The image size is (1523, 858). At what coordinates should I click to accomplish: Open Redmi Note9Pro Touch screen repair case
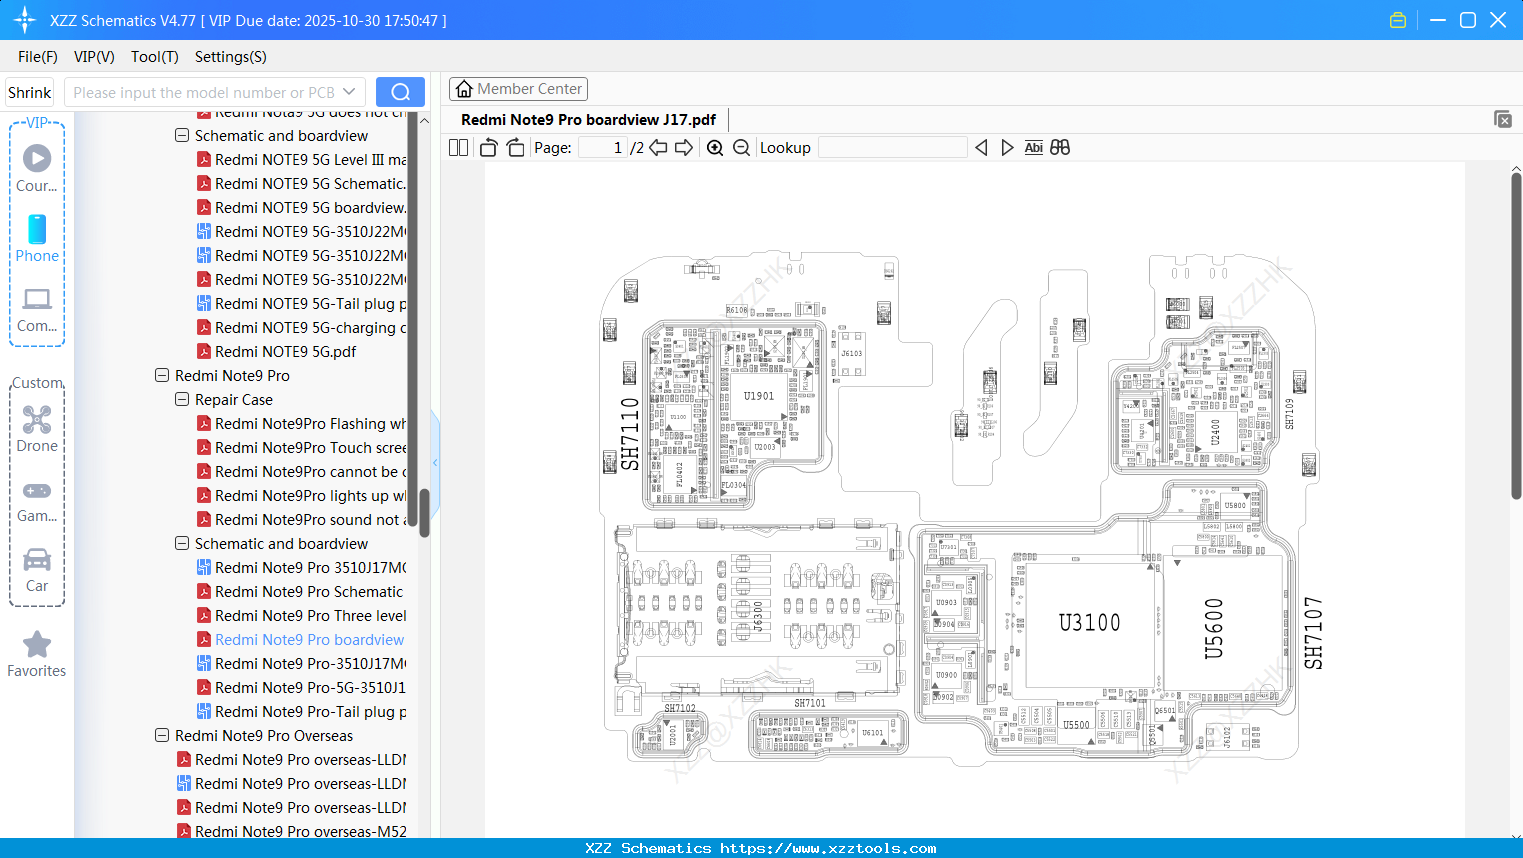[x=301, y=448]
